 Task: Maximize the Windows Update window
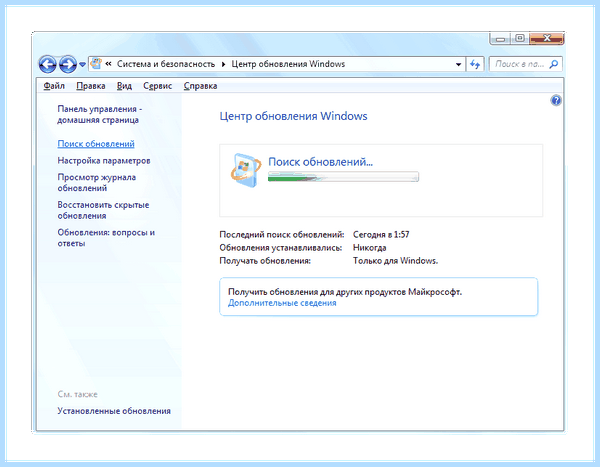pos(520,38)
